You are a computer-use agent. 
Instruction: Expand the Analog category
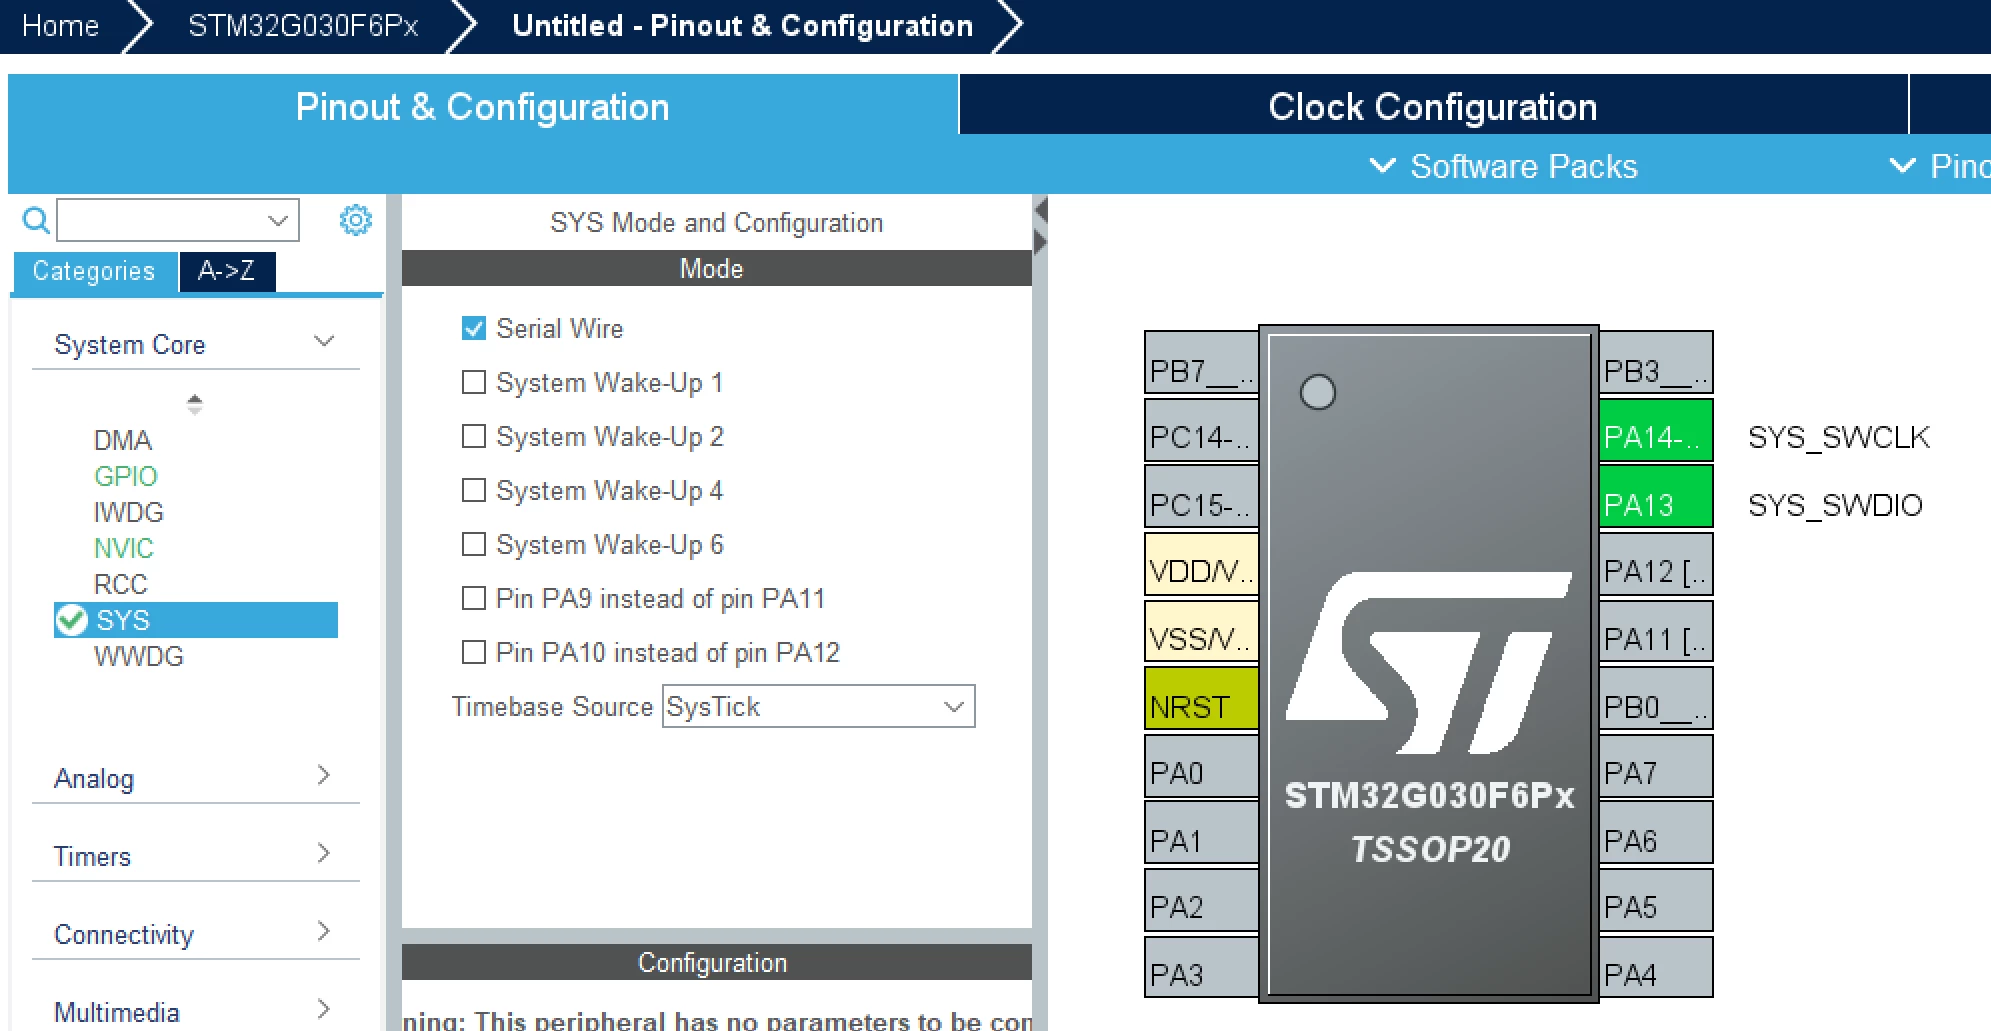point(195,778)
